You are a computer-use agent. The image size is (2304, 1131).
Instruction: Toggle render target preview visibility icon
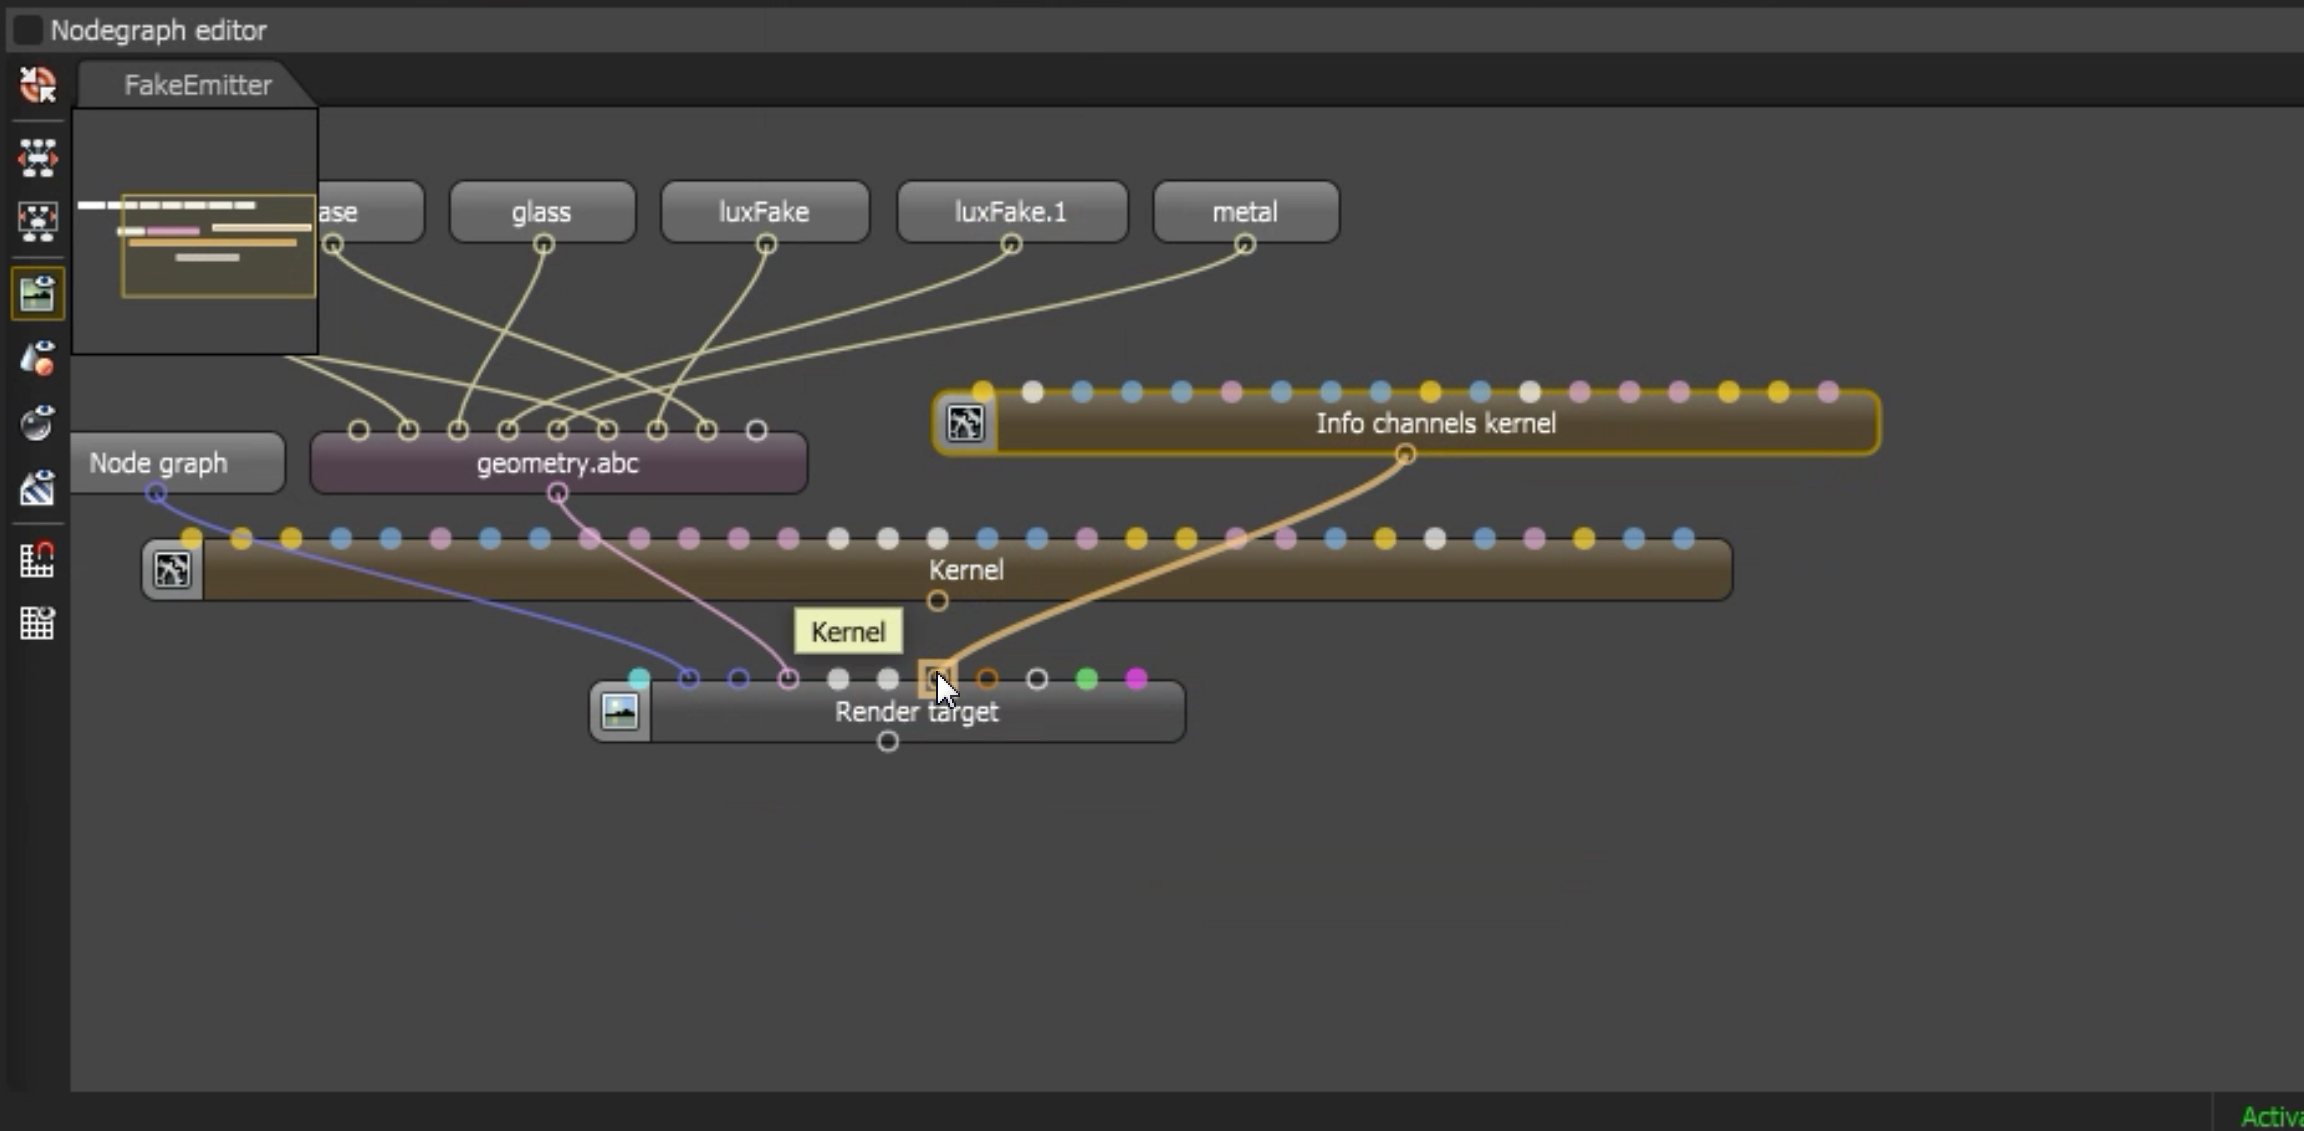(x=38, y=294)
